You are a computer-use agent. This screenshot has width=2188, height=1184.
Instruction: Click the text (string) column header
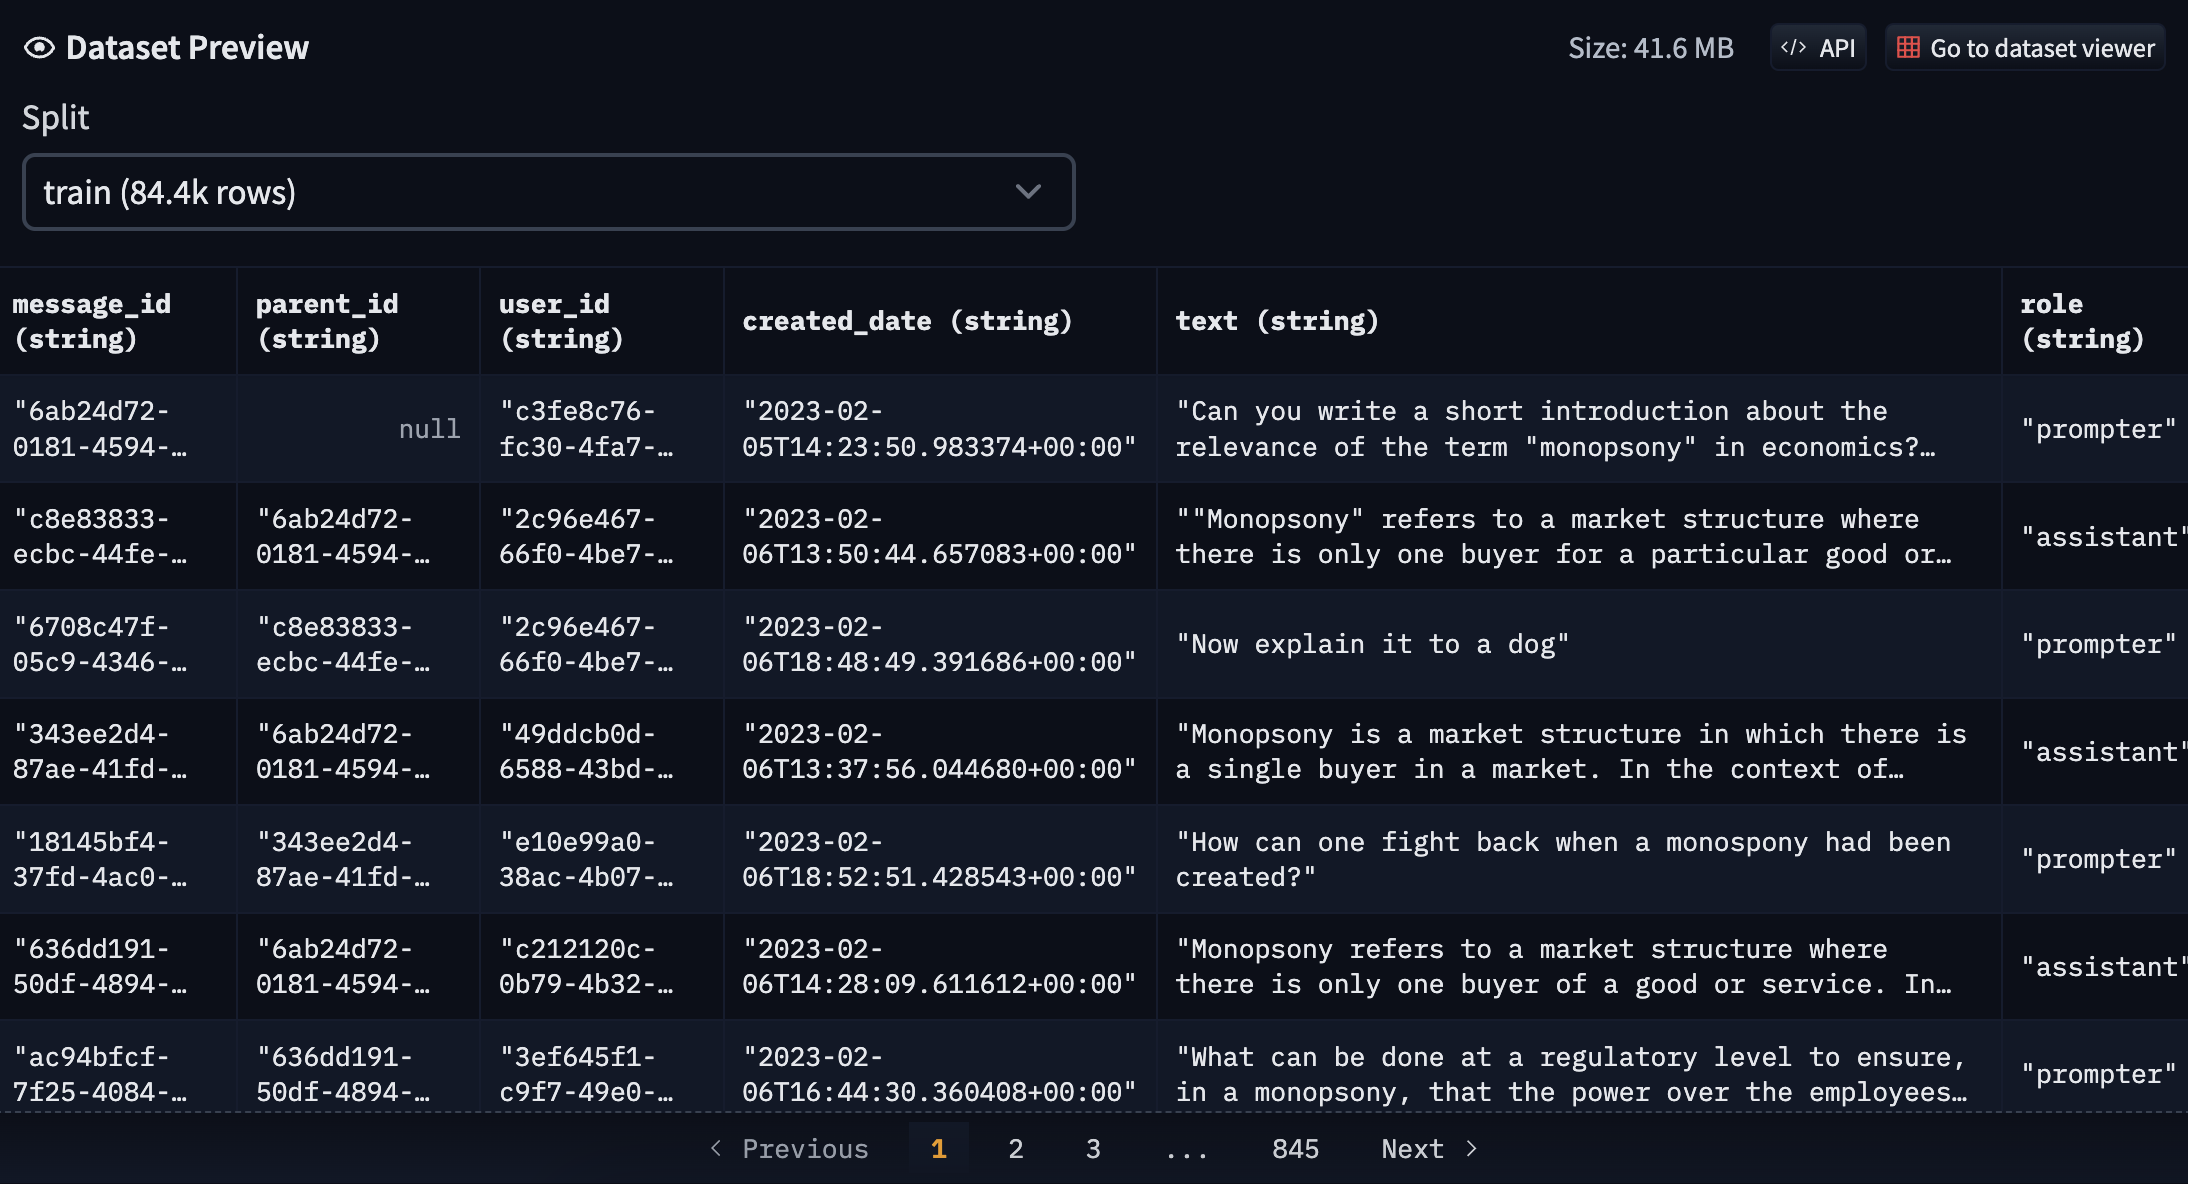1277,321
